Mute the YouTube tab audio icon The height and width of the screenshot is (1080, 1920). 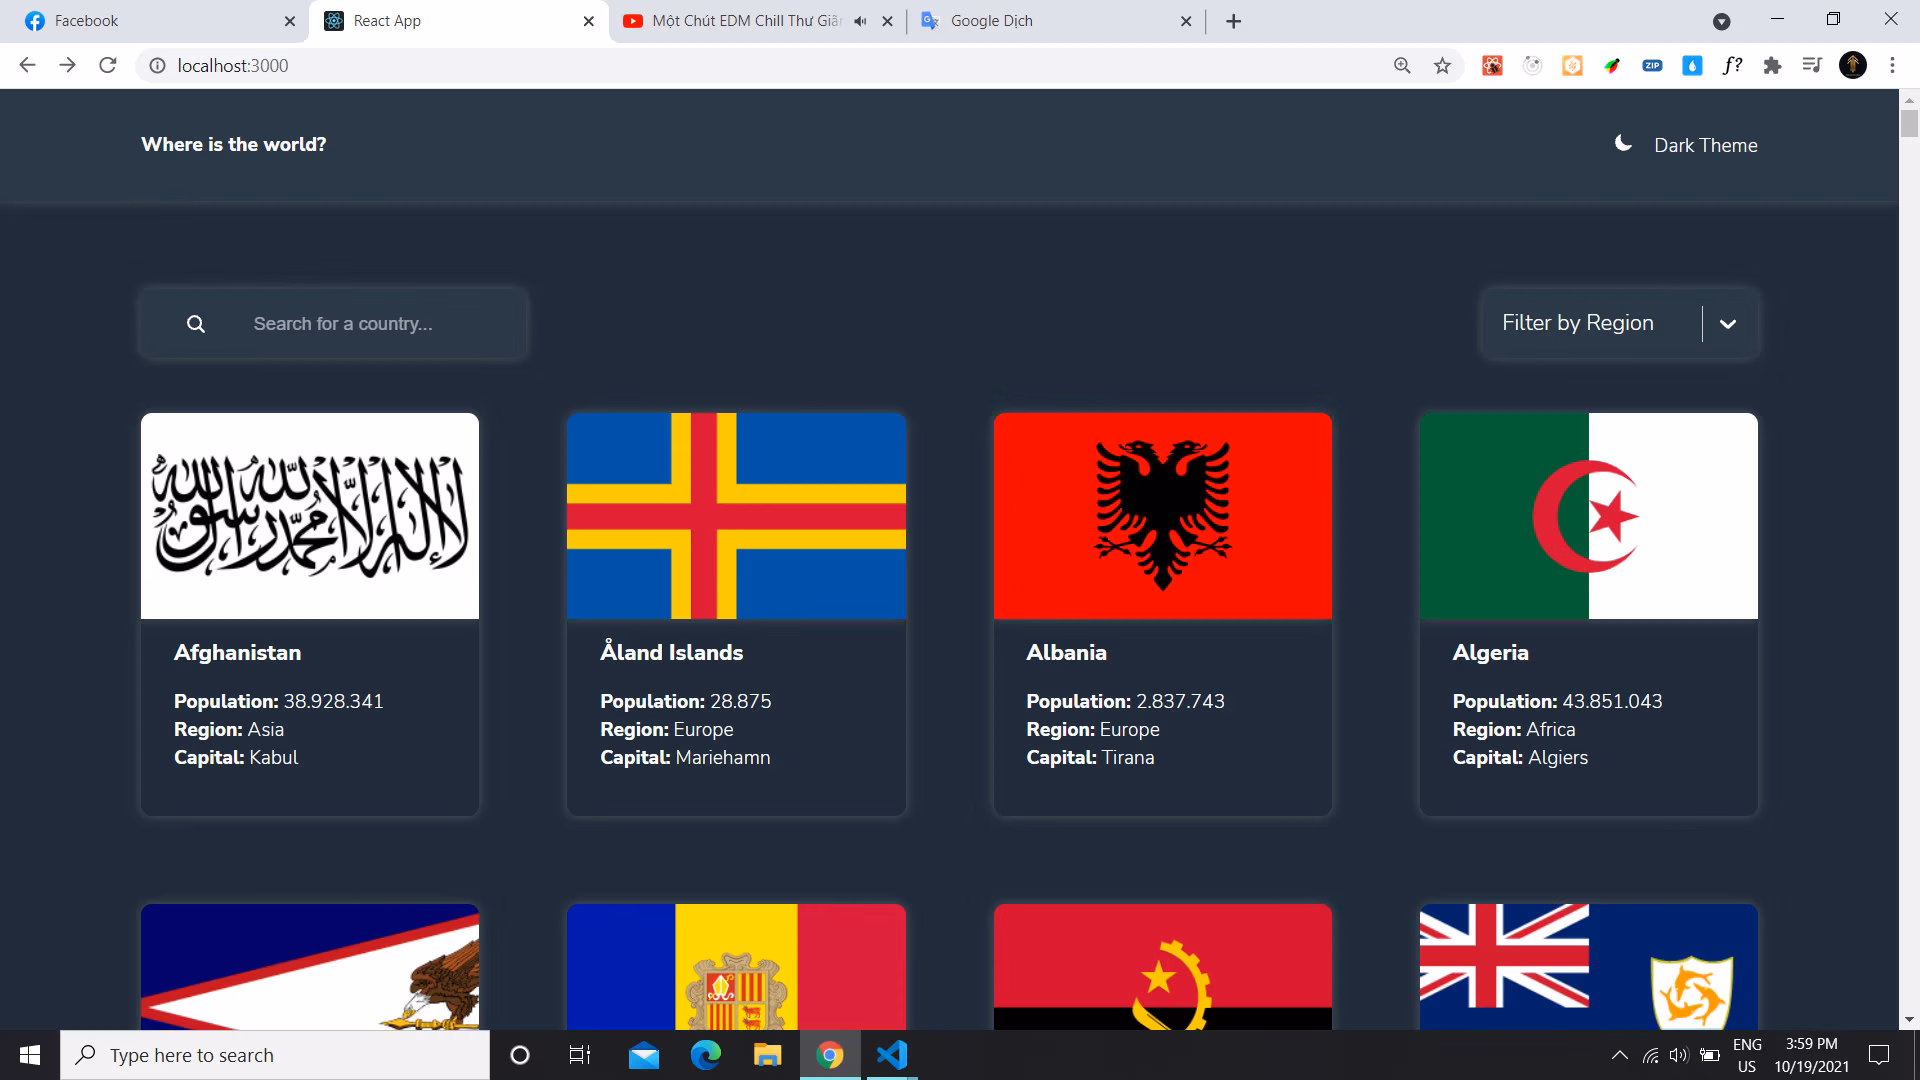tap(860, 21)
